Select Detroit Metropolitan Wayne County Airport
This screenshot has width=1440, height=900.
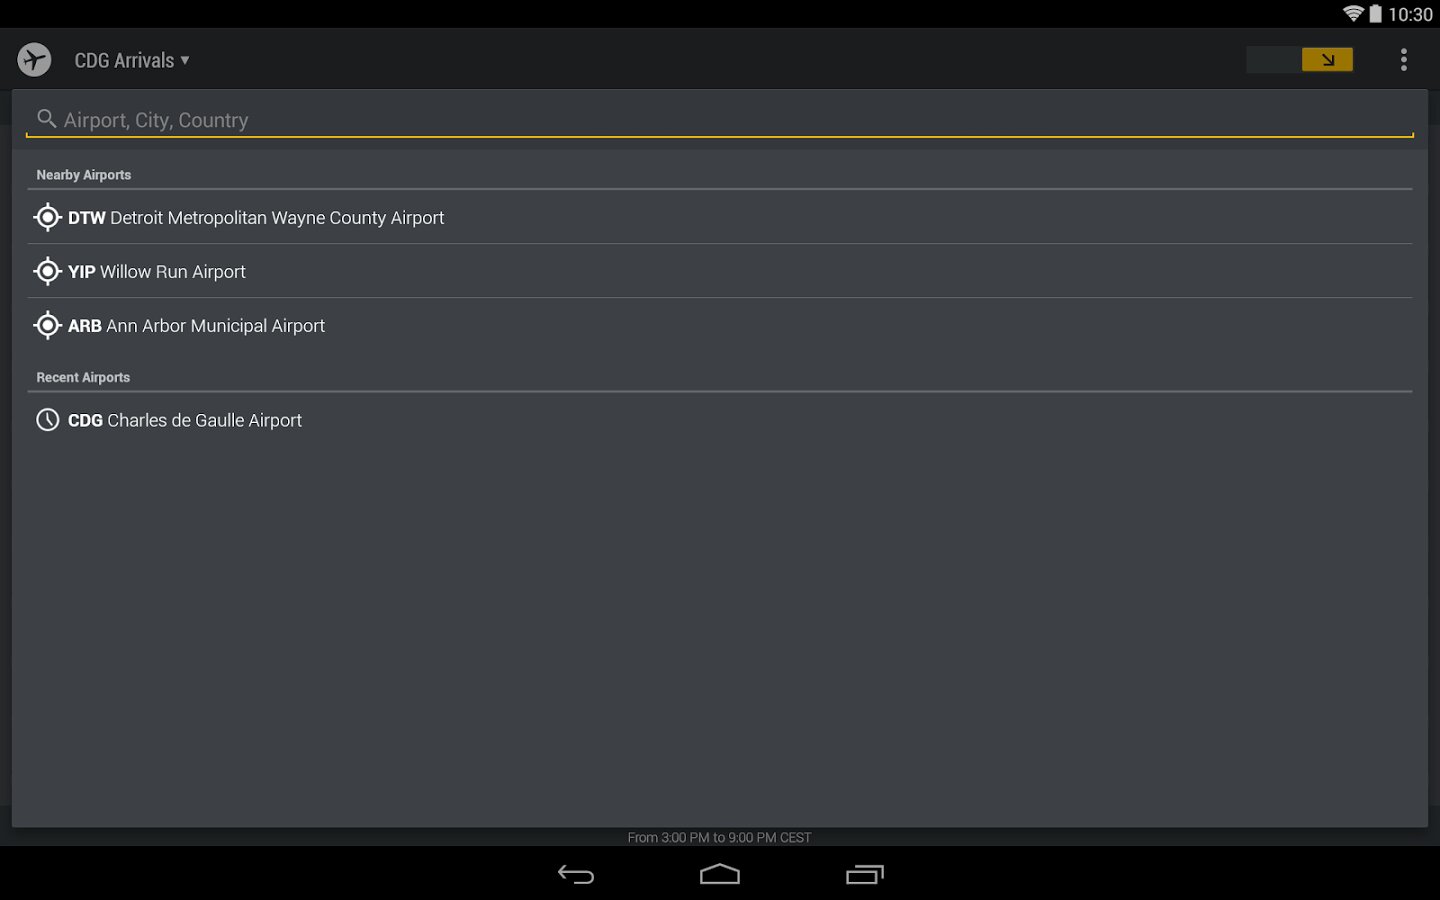point(720,217)
